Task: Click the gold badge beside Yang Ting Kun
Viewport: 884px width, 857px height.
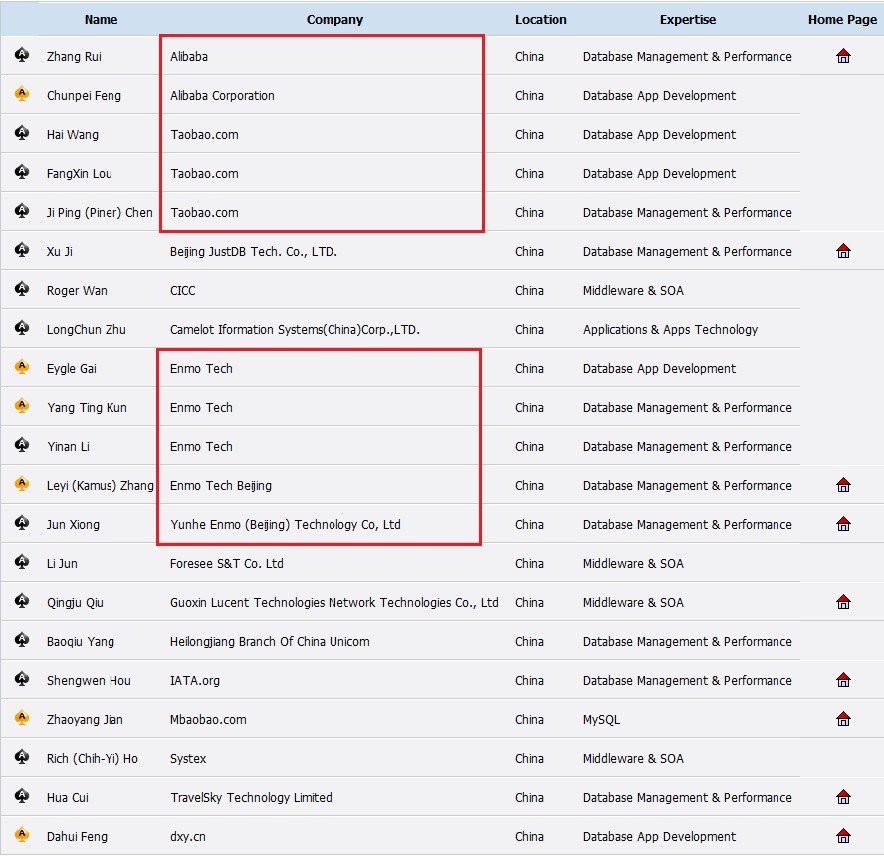Action: click(22, 405)
